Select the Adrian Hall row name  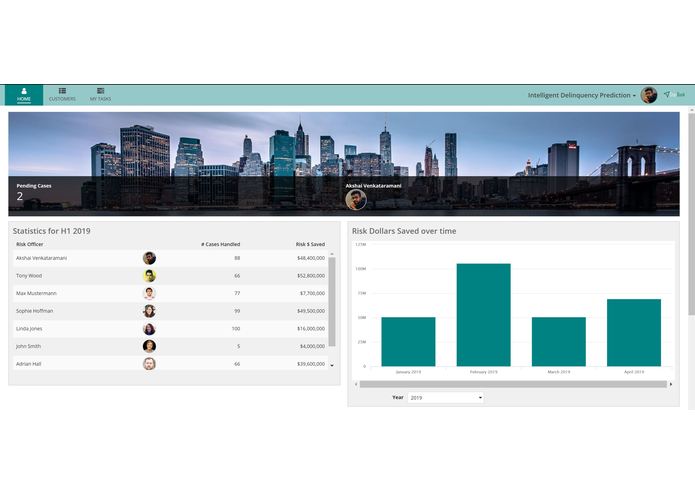(x=28, y=364)
